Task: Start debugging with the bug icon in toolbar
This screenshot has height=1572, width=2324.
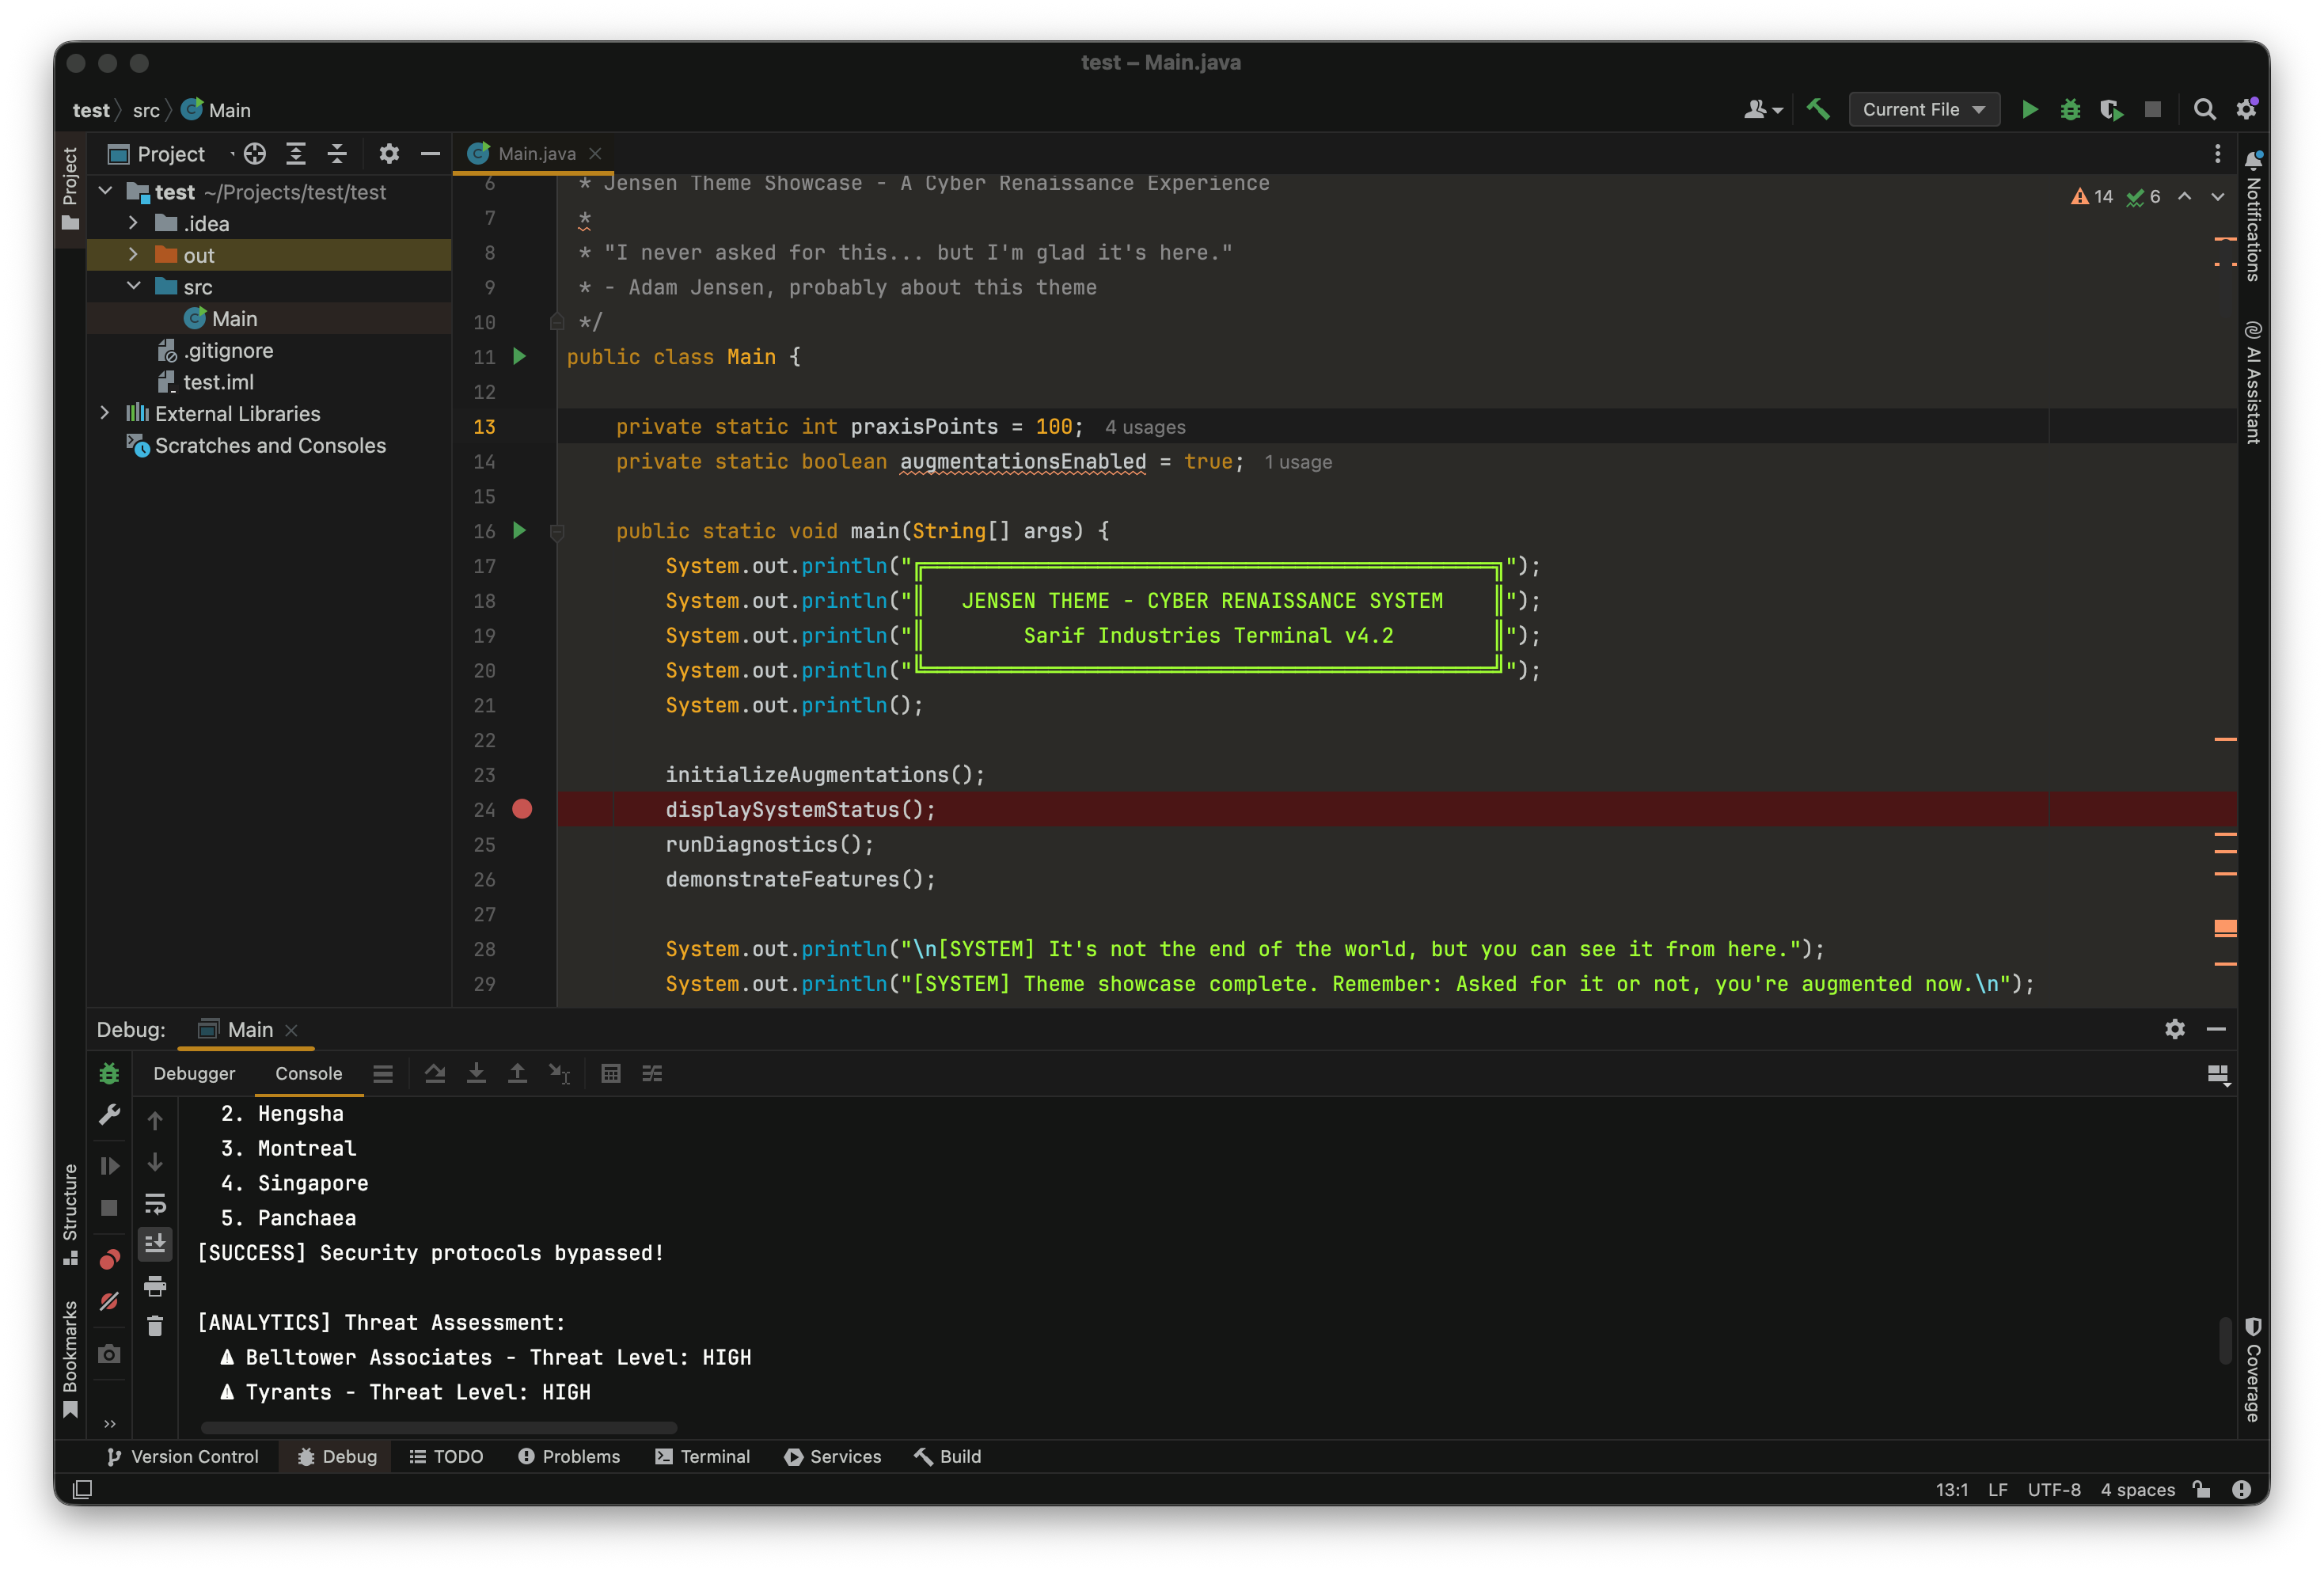Action: point(2070,109)
